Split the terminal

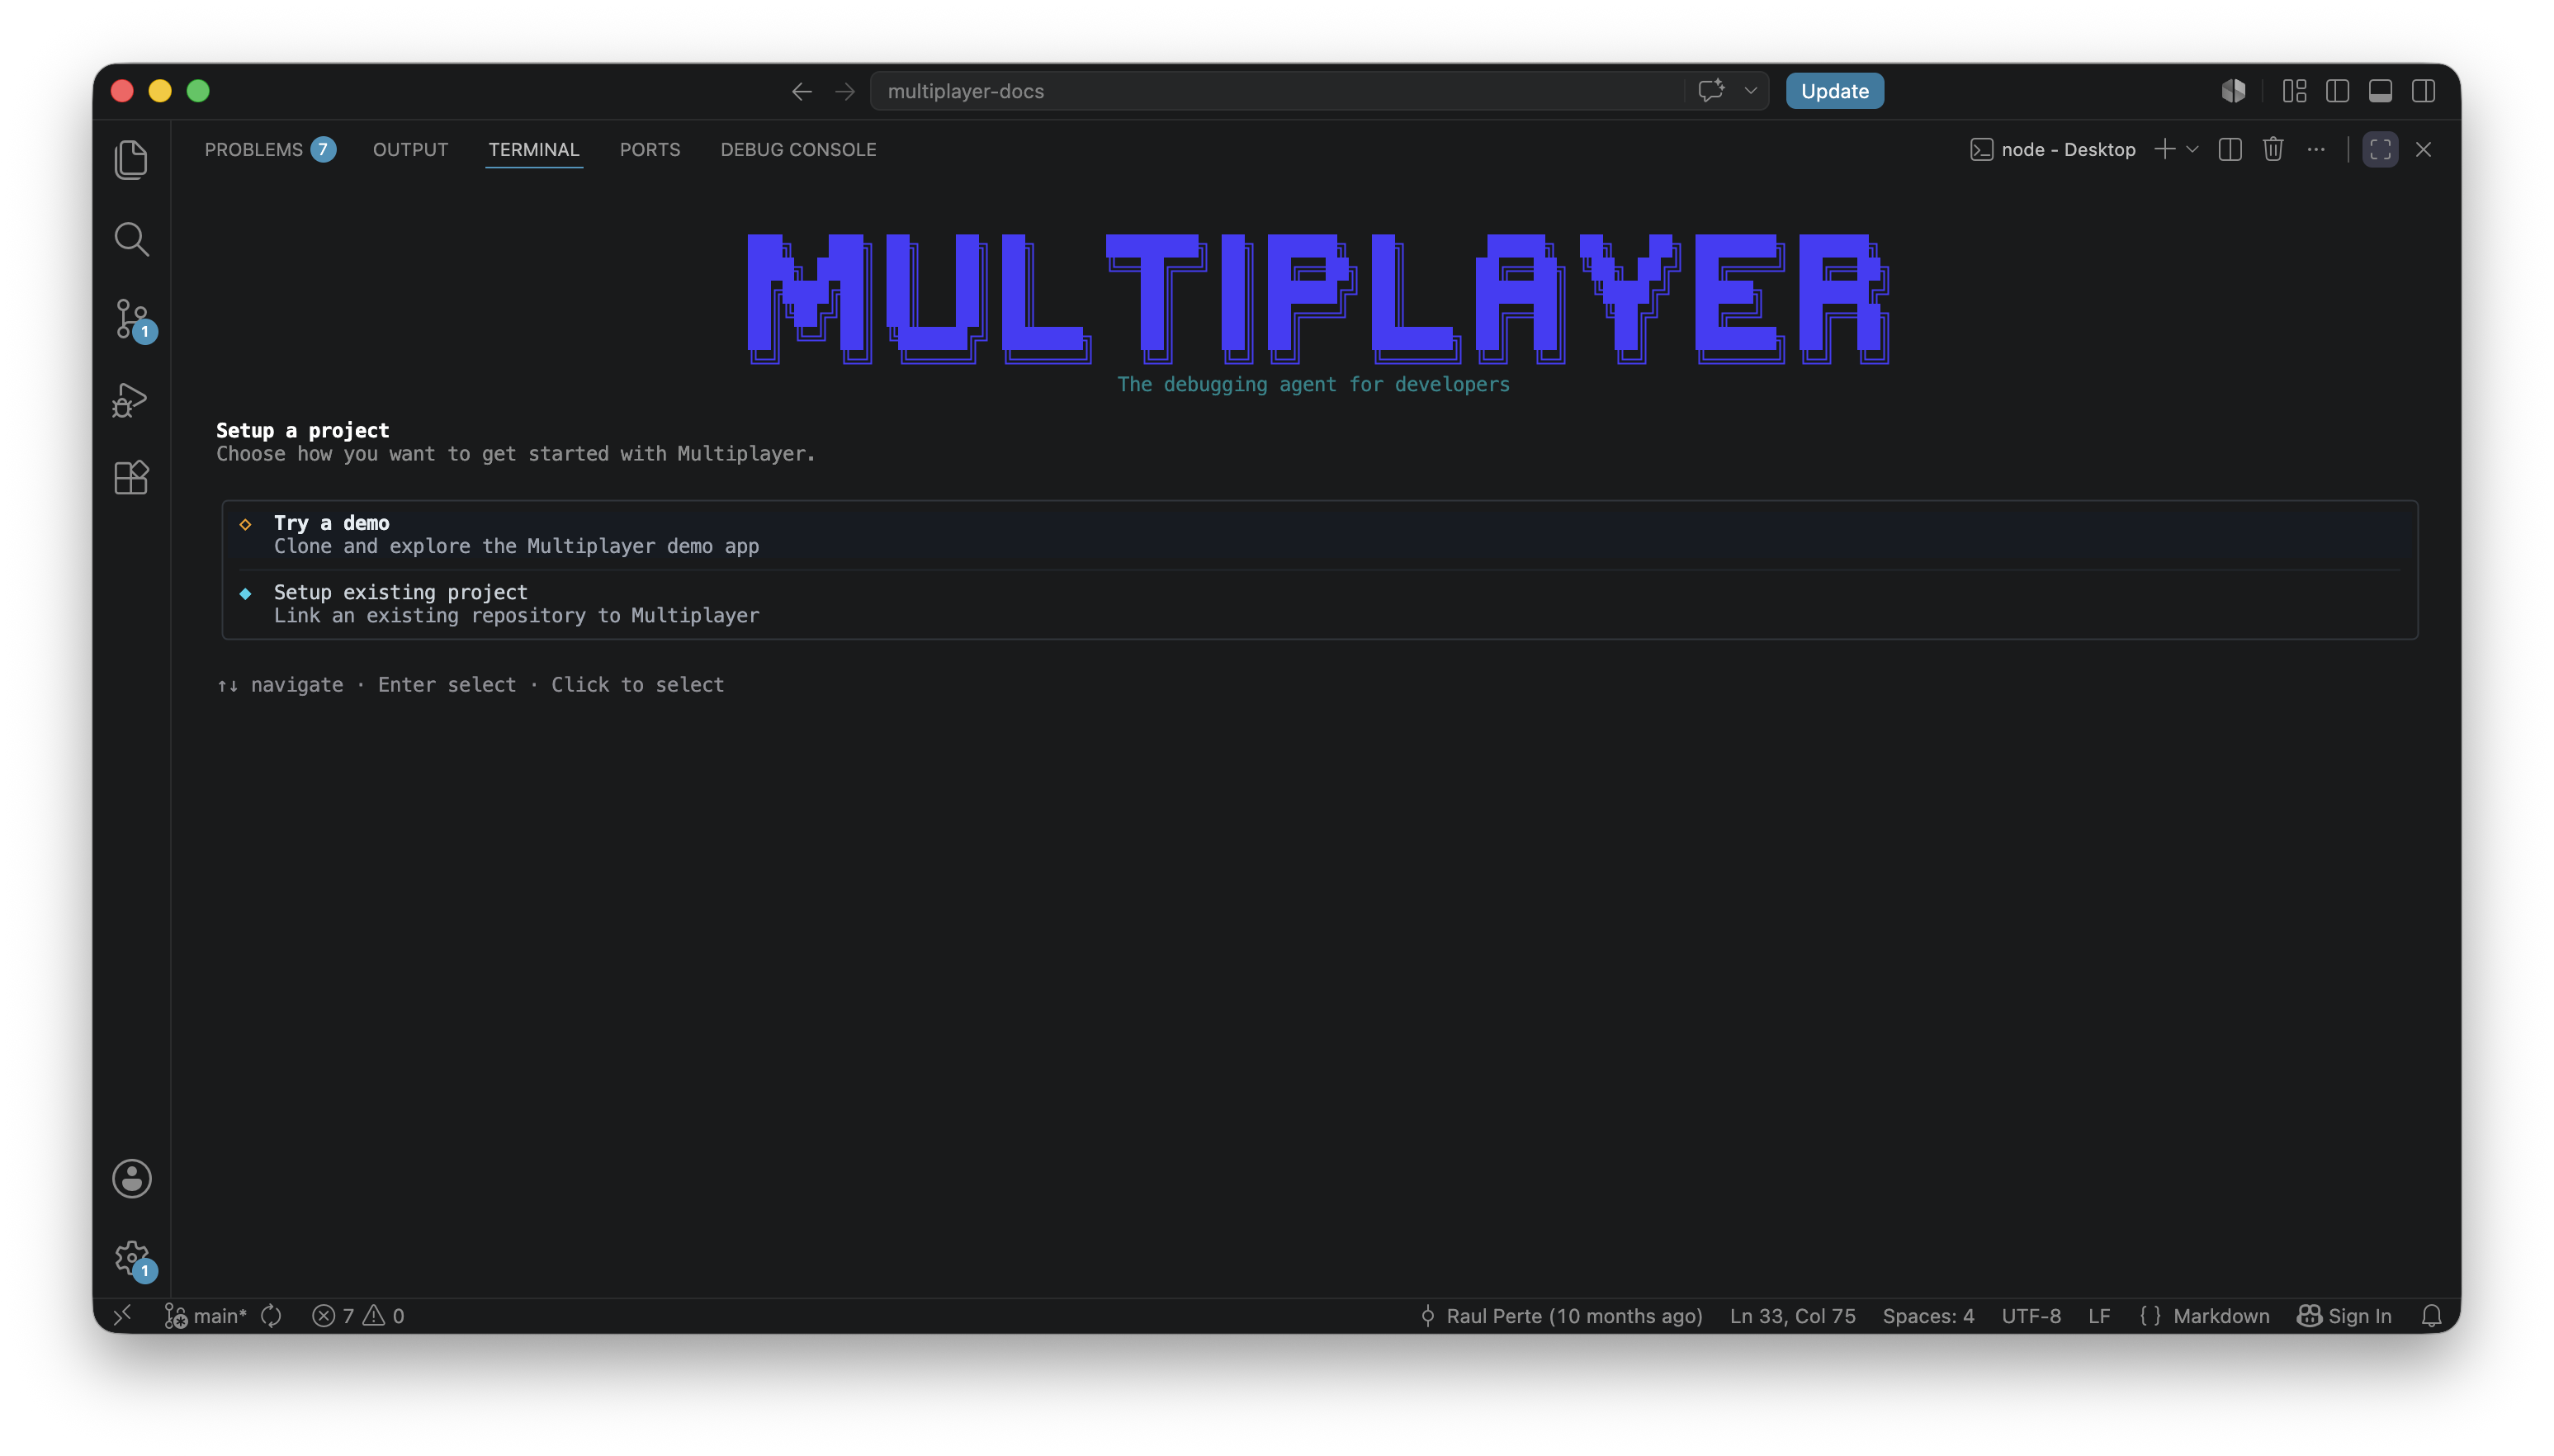[x=2229, y=149]
